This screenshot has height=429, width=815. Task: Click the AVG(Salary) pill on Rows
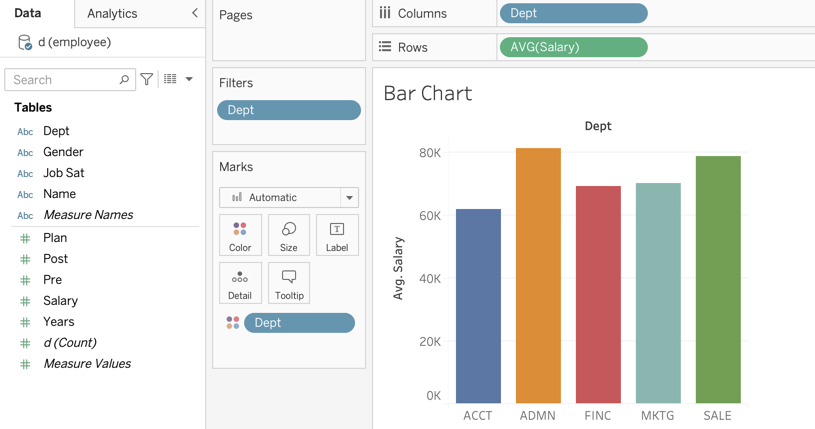coord(573,47)
